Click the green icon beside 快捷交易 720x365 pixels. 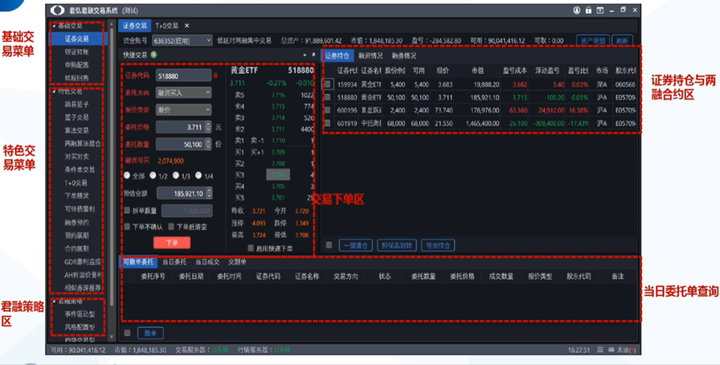(154, 55)
